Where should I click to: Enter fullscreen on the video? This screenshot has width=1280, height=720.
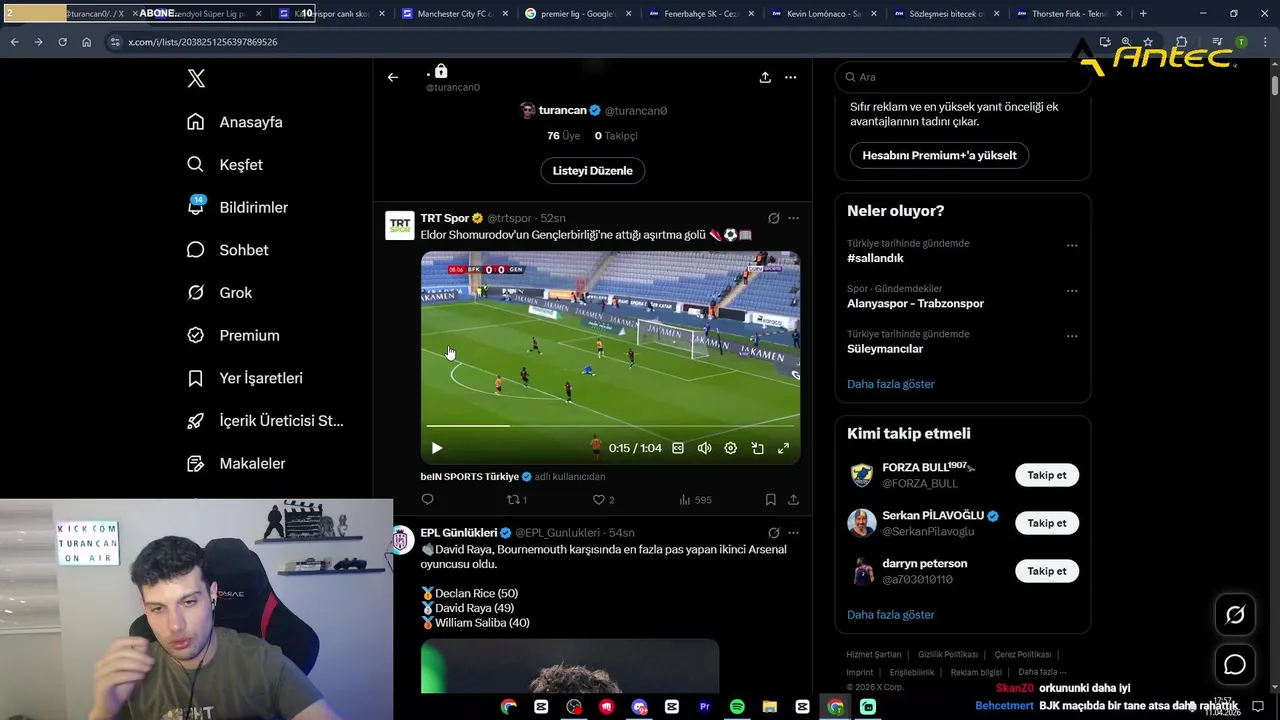pyautogui.click(x=783, y=448)
